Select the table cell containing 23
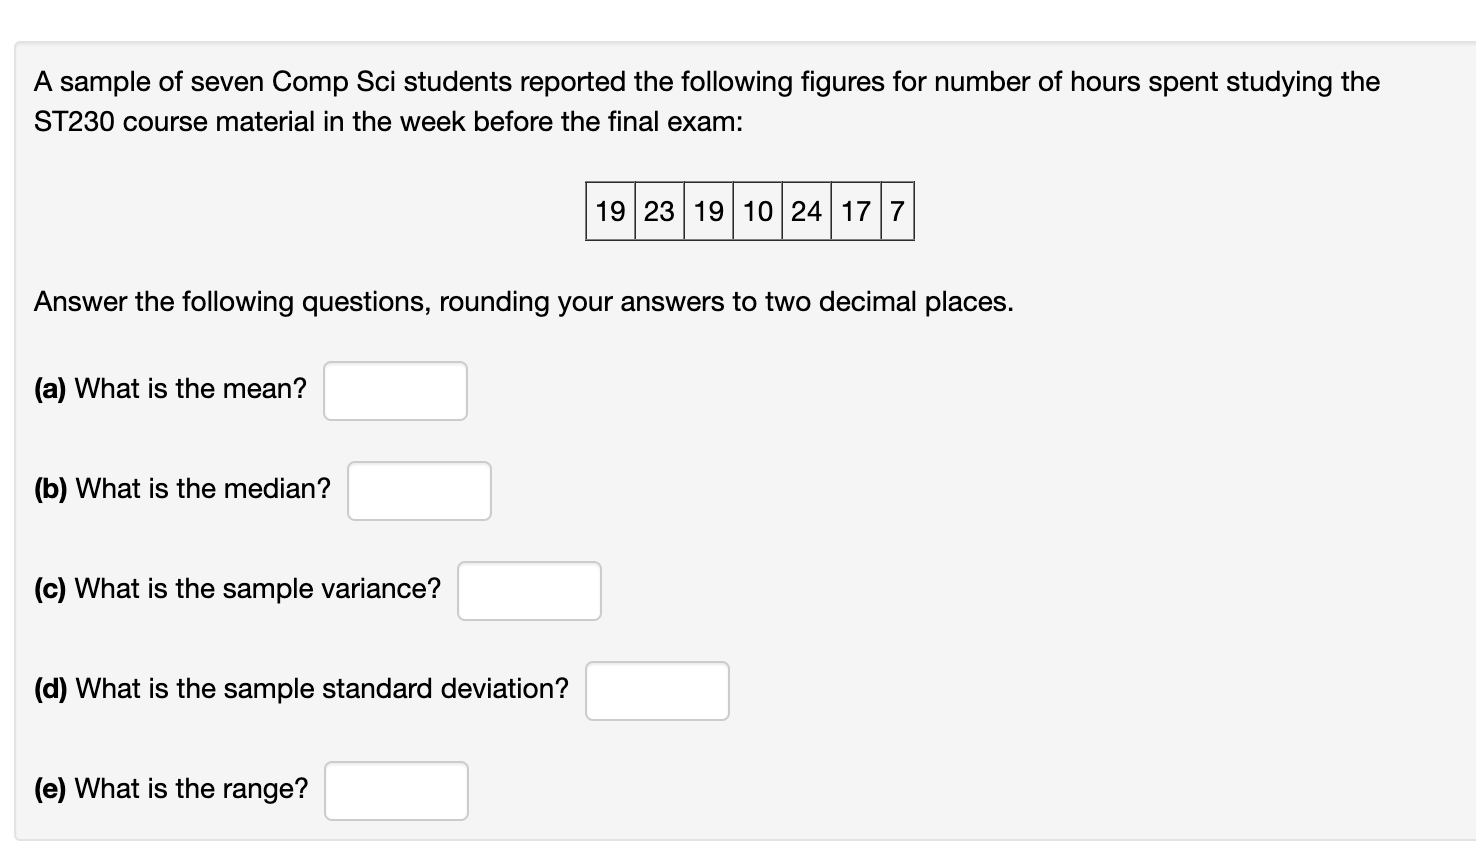Viewport: 1476px width, 866px height. [x=658, y=211]
